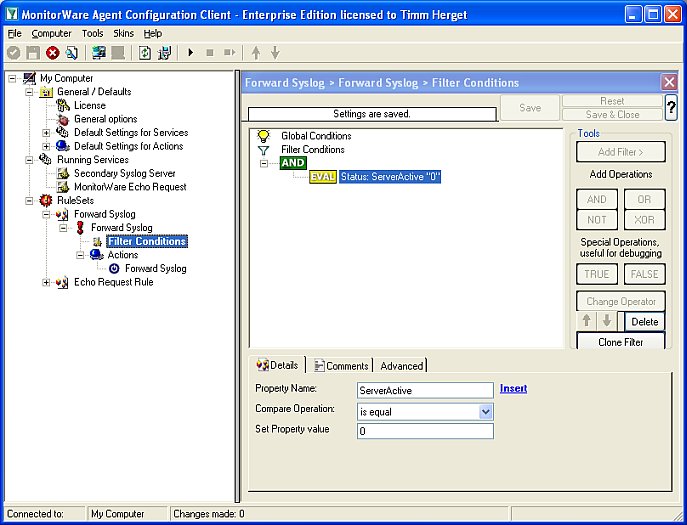Screen dimensions: 687x525
Task: Collapse the Forward Syslog ruleset node
Action: tap(46, 214)
